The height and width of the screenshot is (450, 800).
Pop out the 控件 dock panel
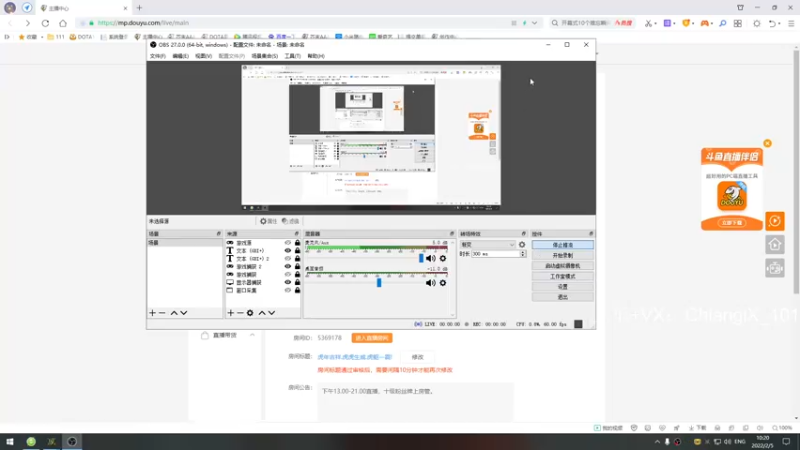tap(591, 234)
